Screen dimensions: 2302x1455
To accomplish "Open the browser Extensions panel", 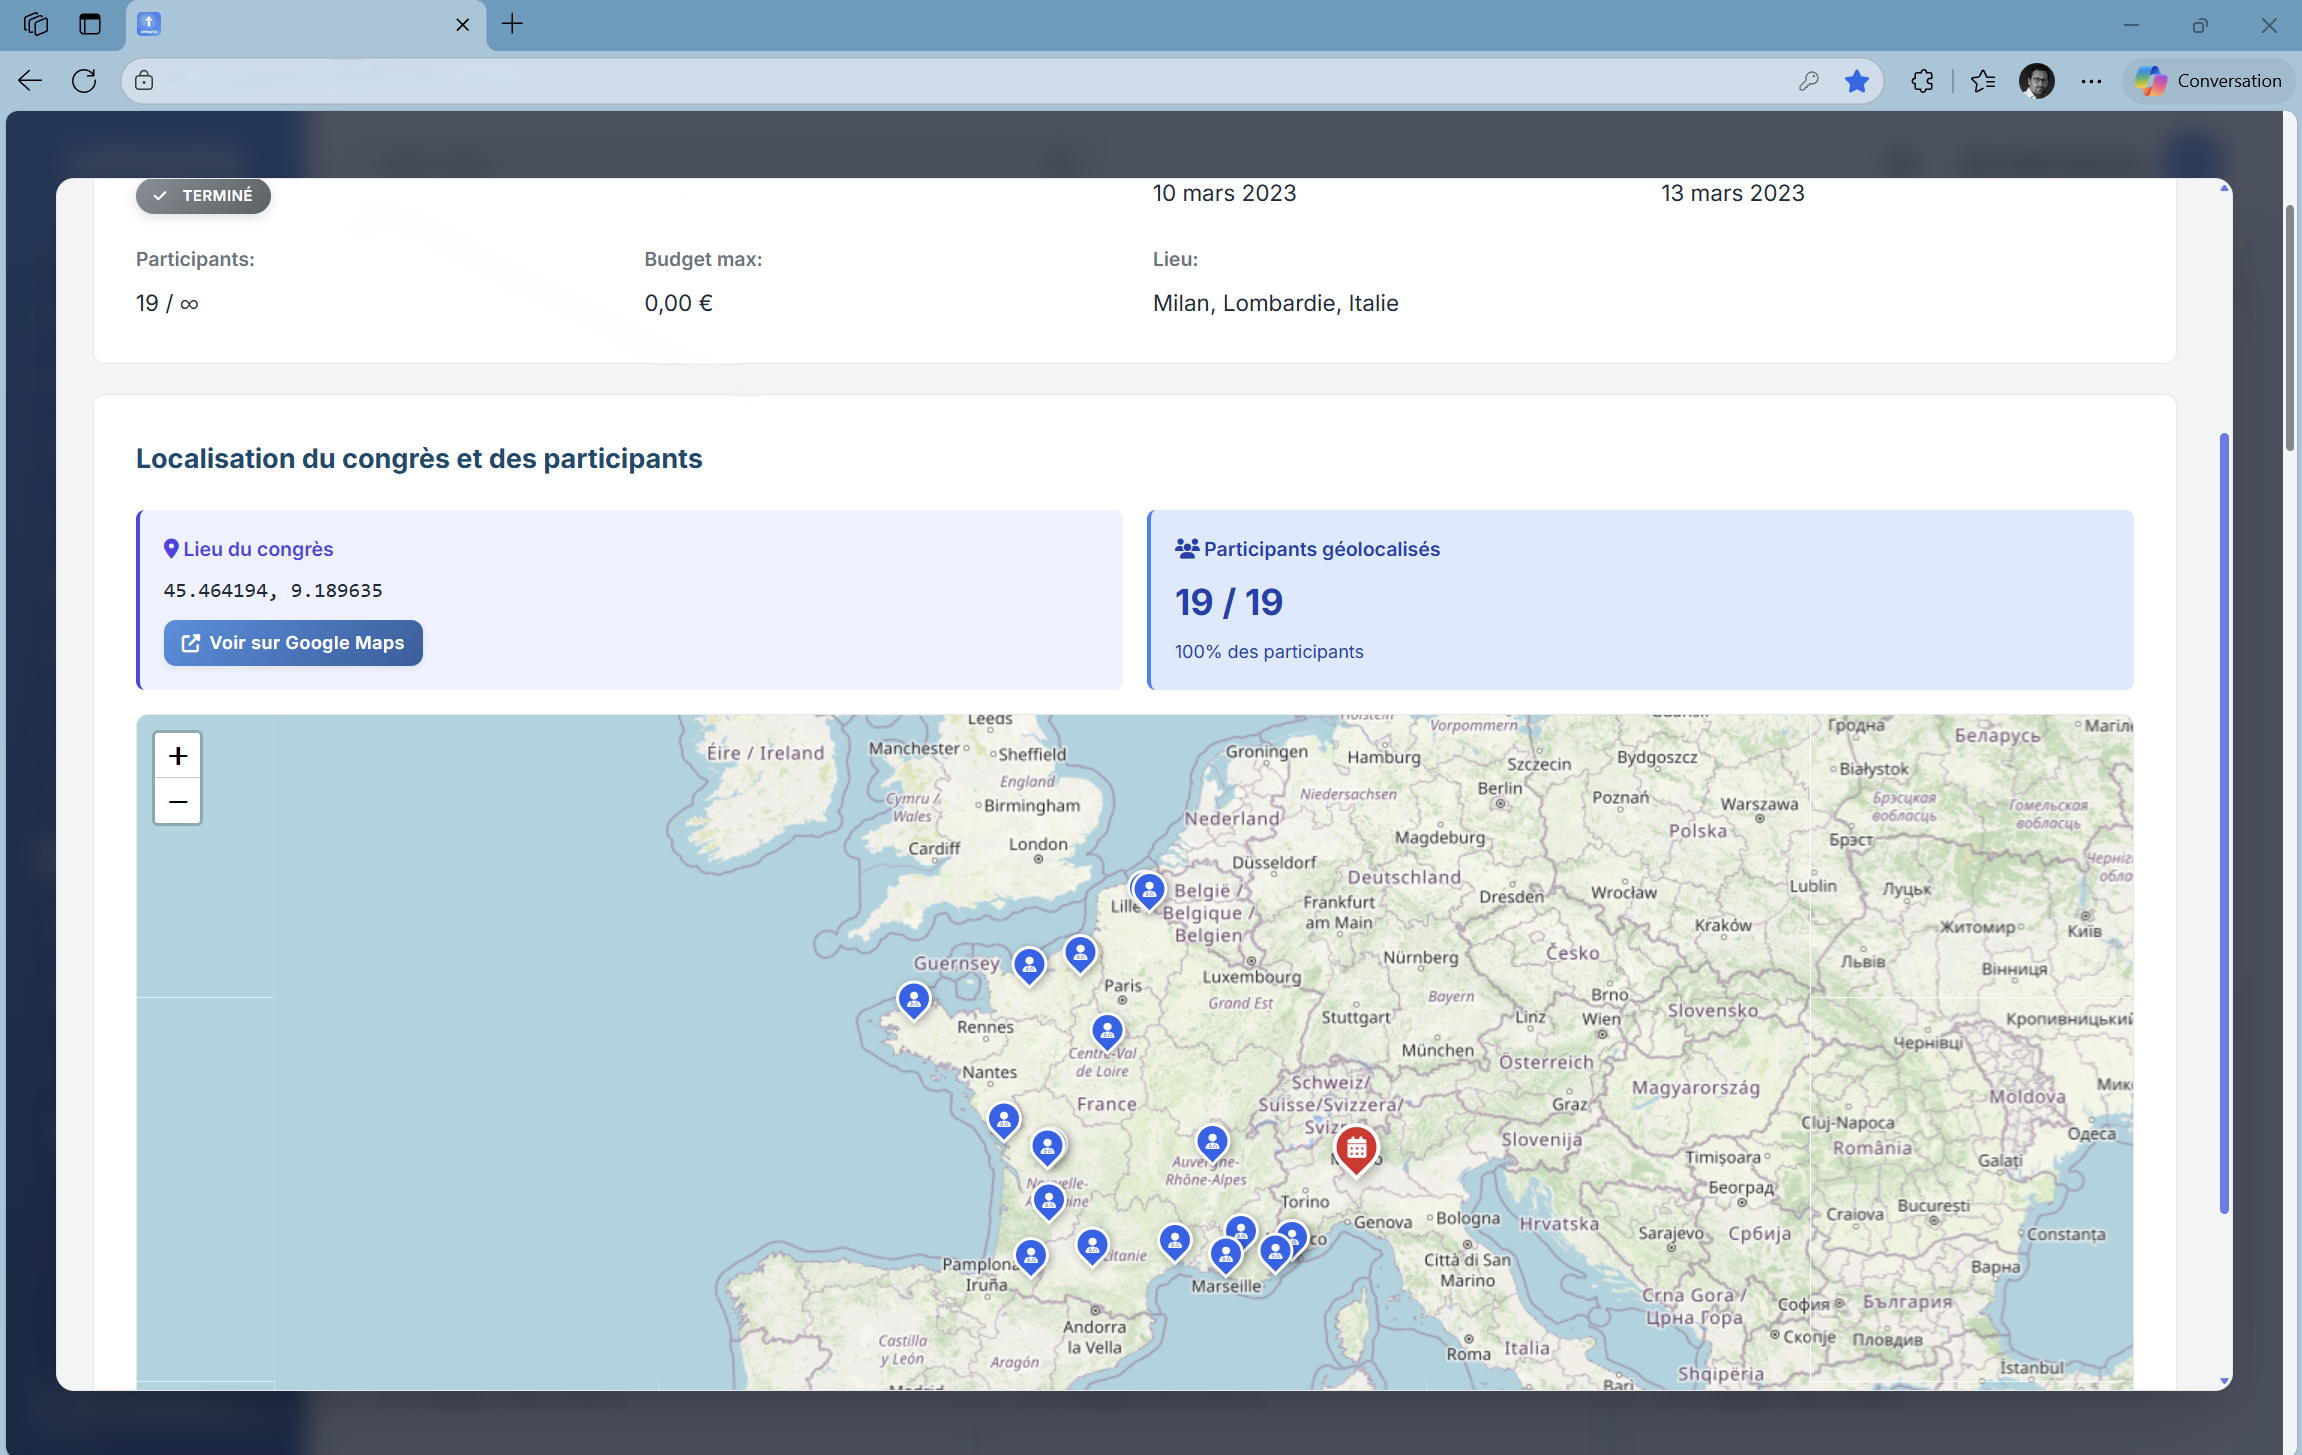I will click(x=1922, y=80).
